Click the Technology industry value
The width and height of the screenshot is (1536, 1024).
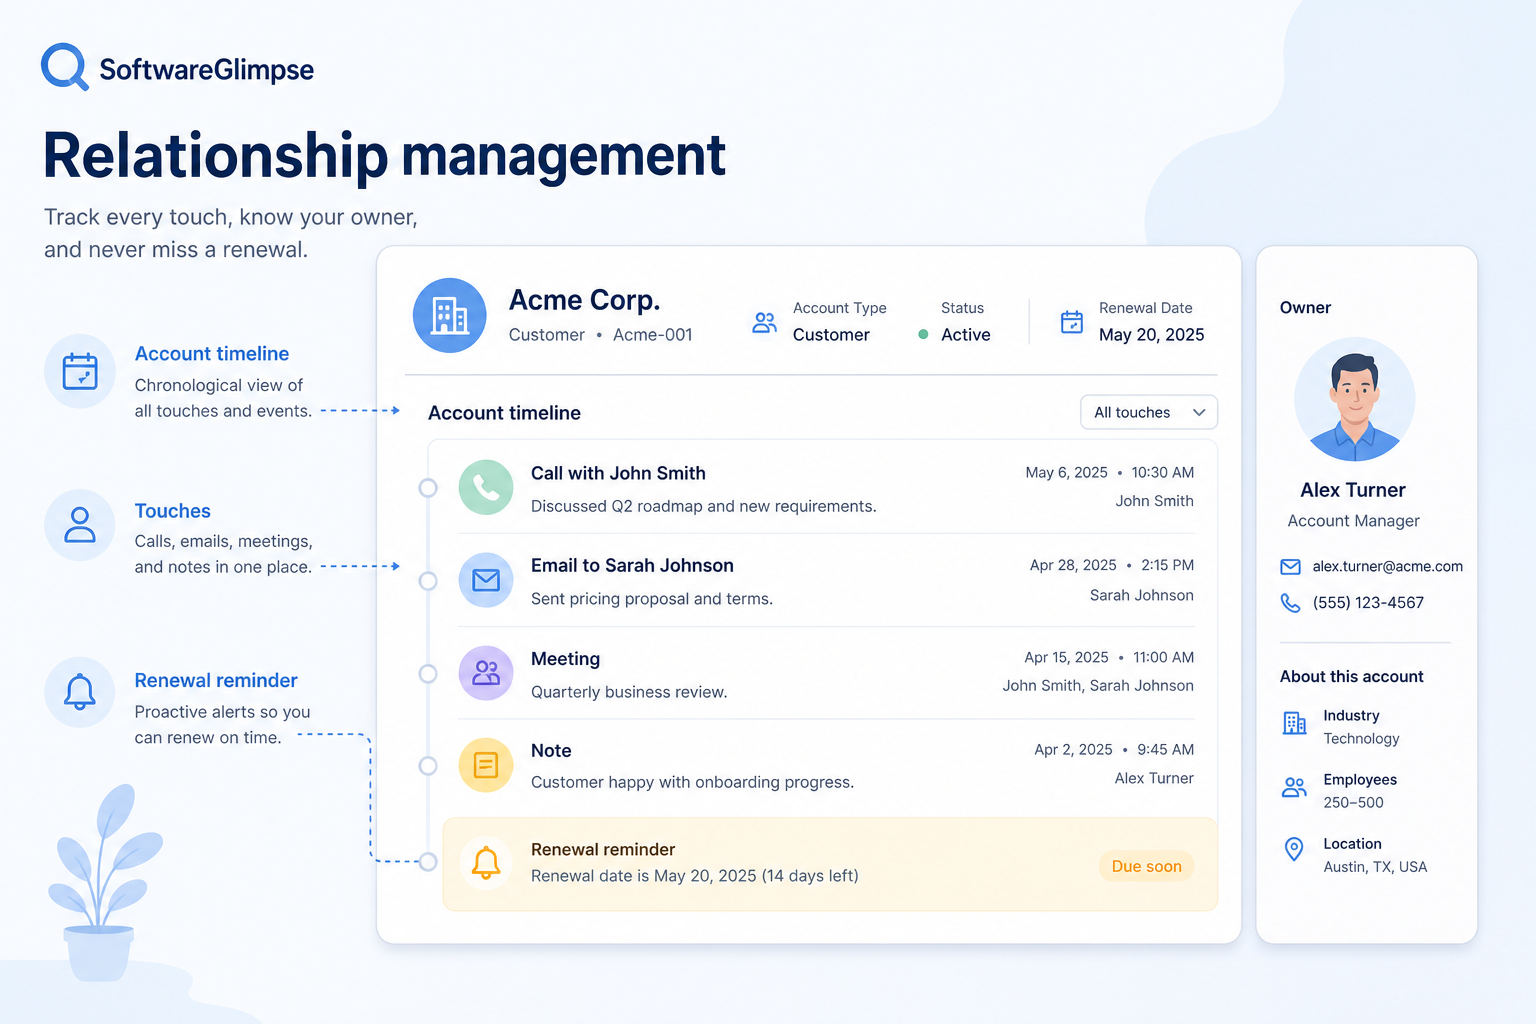tap(1361, 739)
